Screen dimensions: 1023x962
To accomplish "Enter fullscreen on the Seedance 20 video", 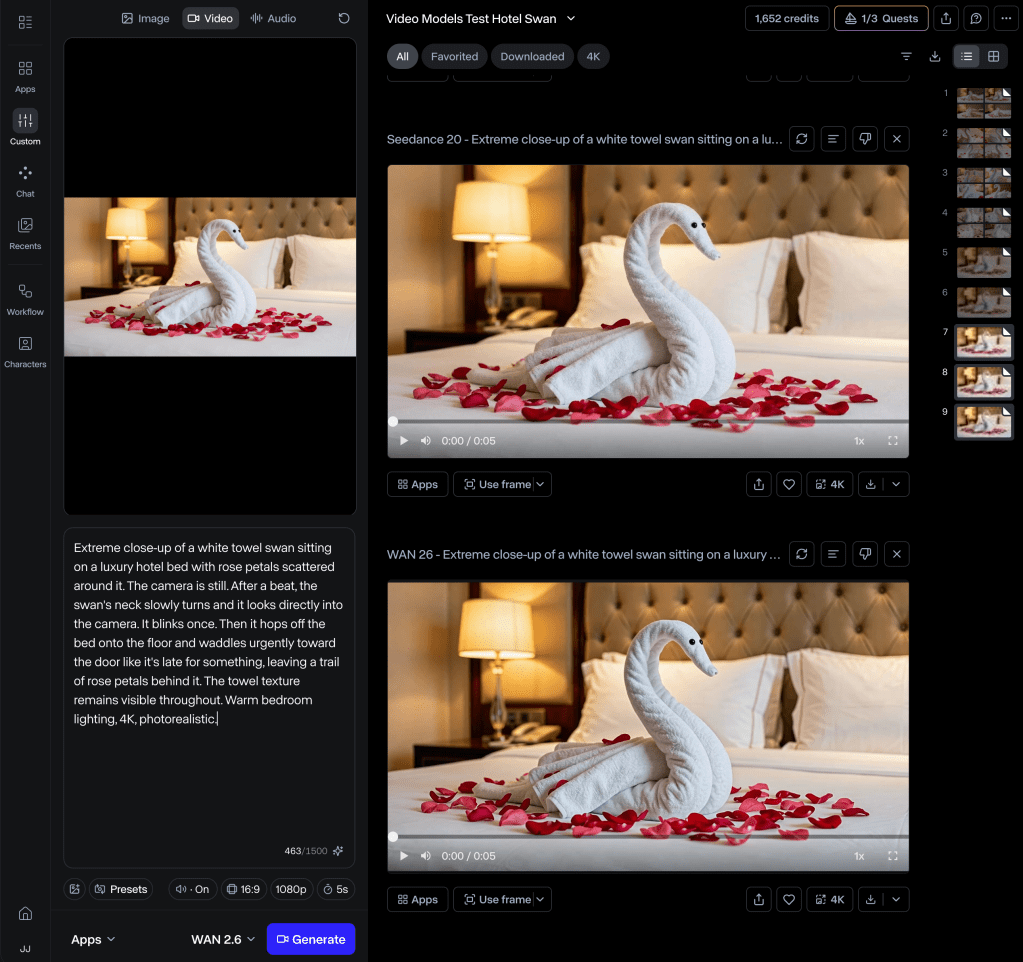I will click(x=892, y=440).
